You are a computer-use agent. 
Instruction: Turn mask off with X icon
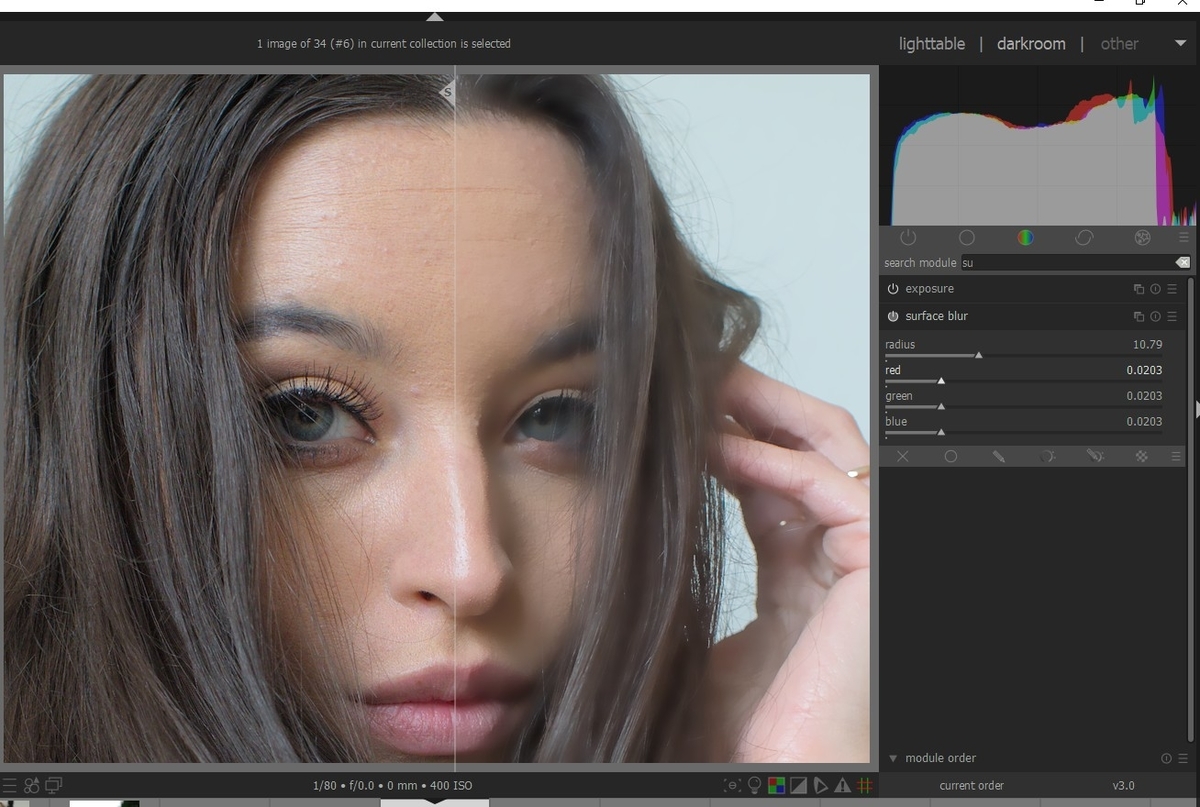click(x=903, y=456)
